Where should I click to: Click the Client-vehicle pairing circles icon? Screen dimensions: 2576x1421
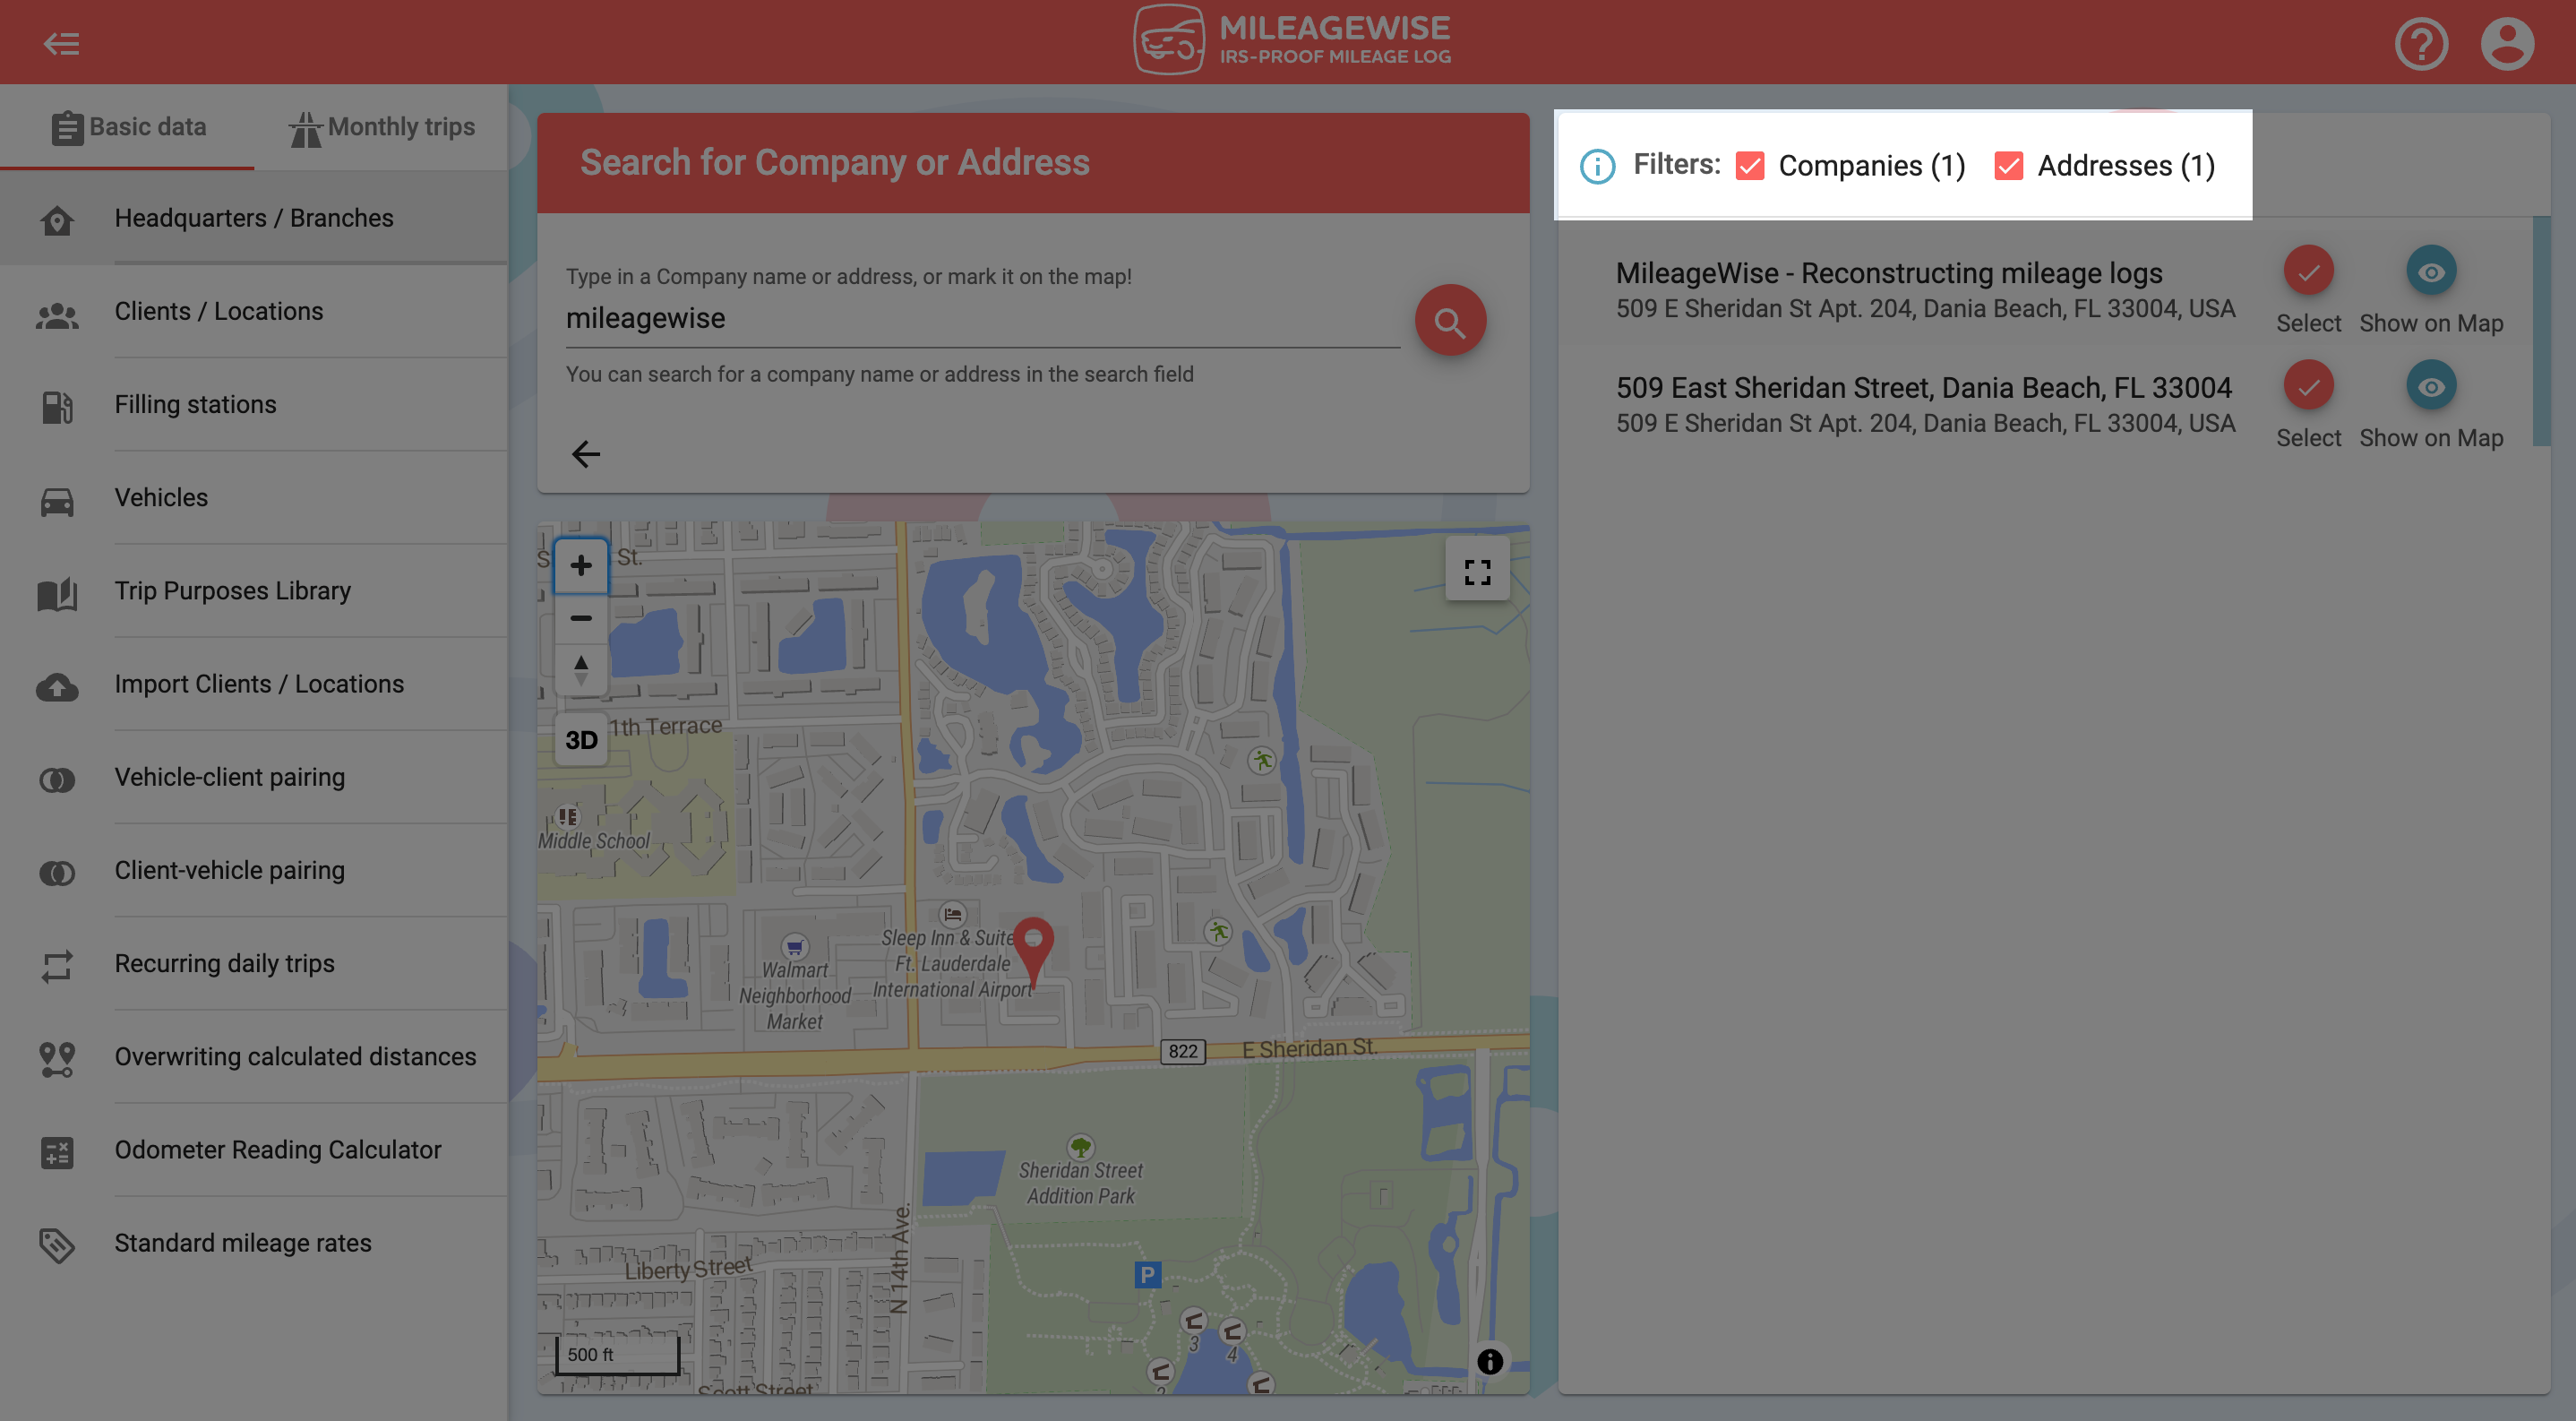[57, 872]
